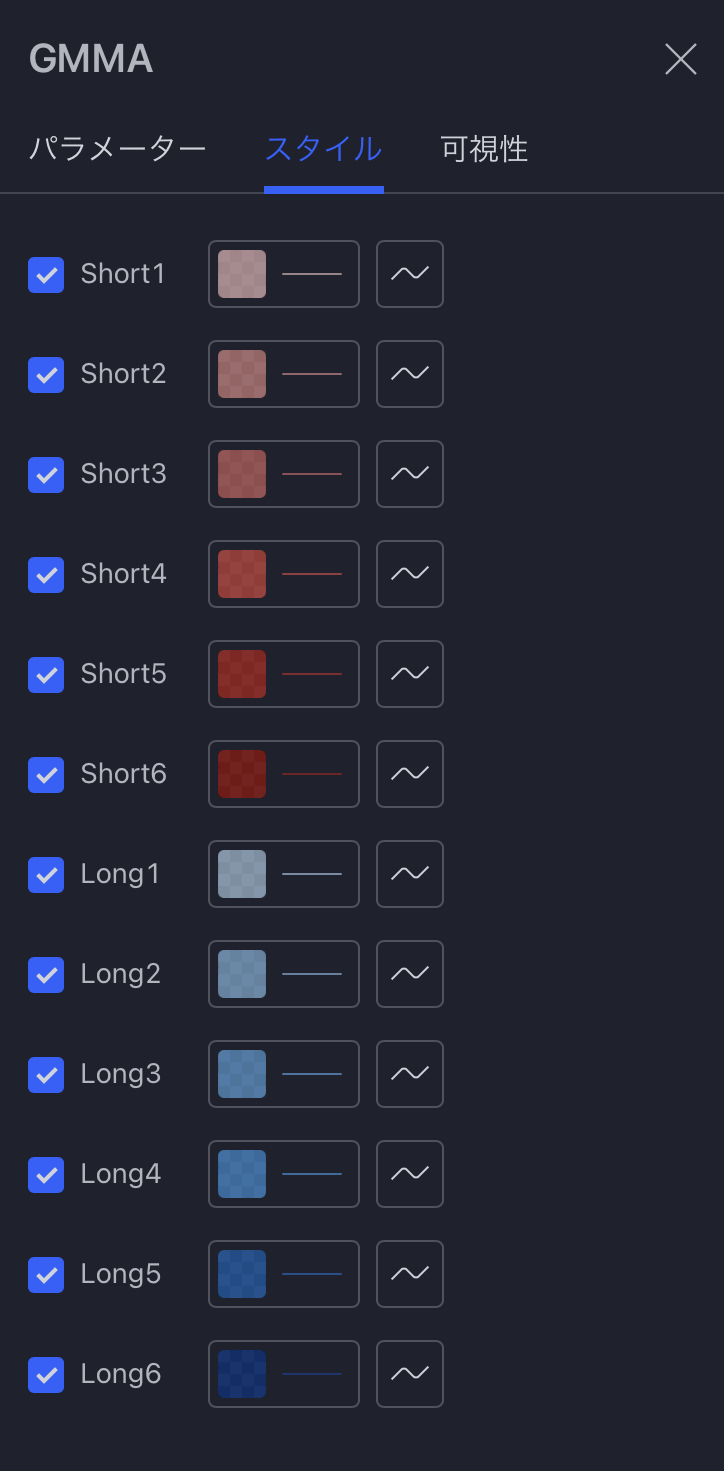Open the Short2 line style dropdown

tap(312, 374)
